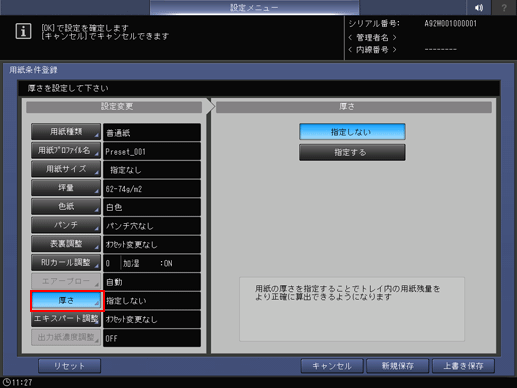
Task: Click the 普通紙 value field
Action: [152, 132]
